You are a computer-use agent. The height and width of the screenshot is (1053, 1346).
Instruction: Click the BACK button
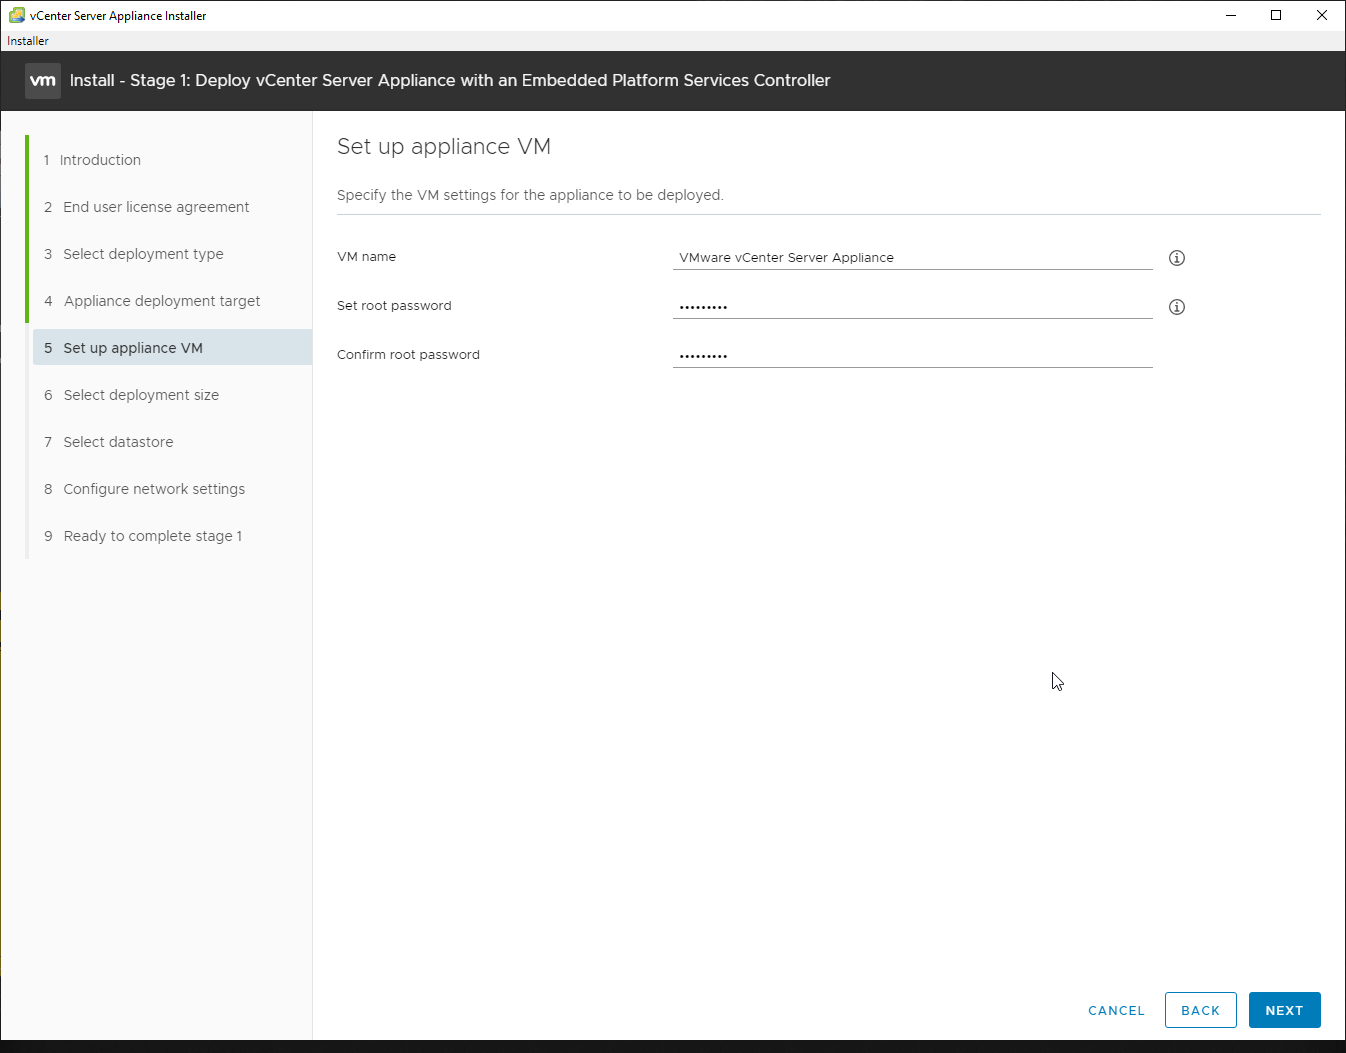pyautogui.click(x=1200, y=1010)
